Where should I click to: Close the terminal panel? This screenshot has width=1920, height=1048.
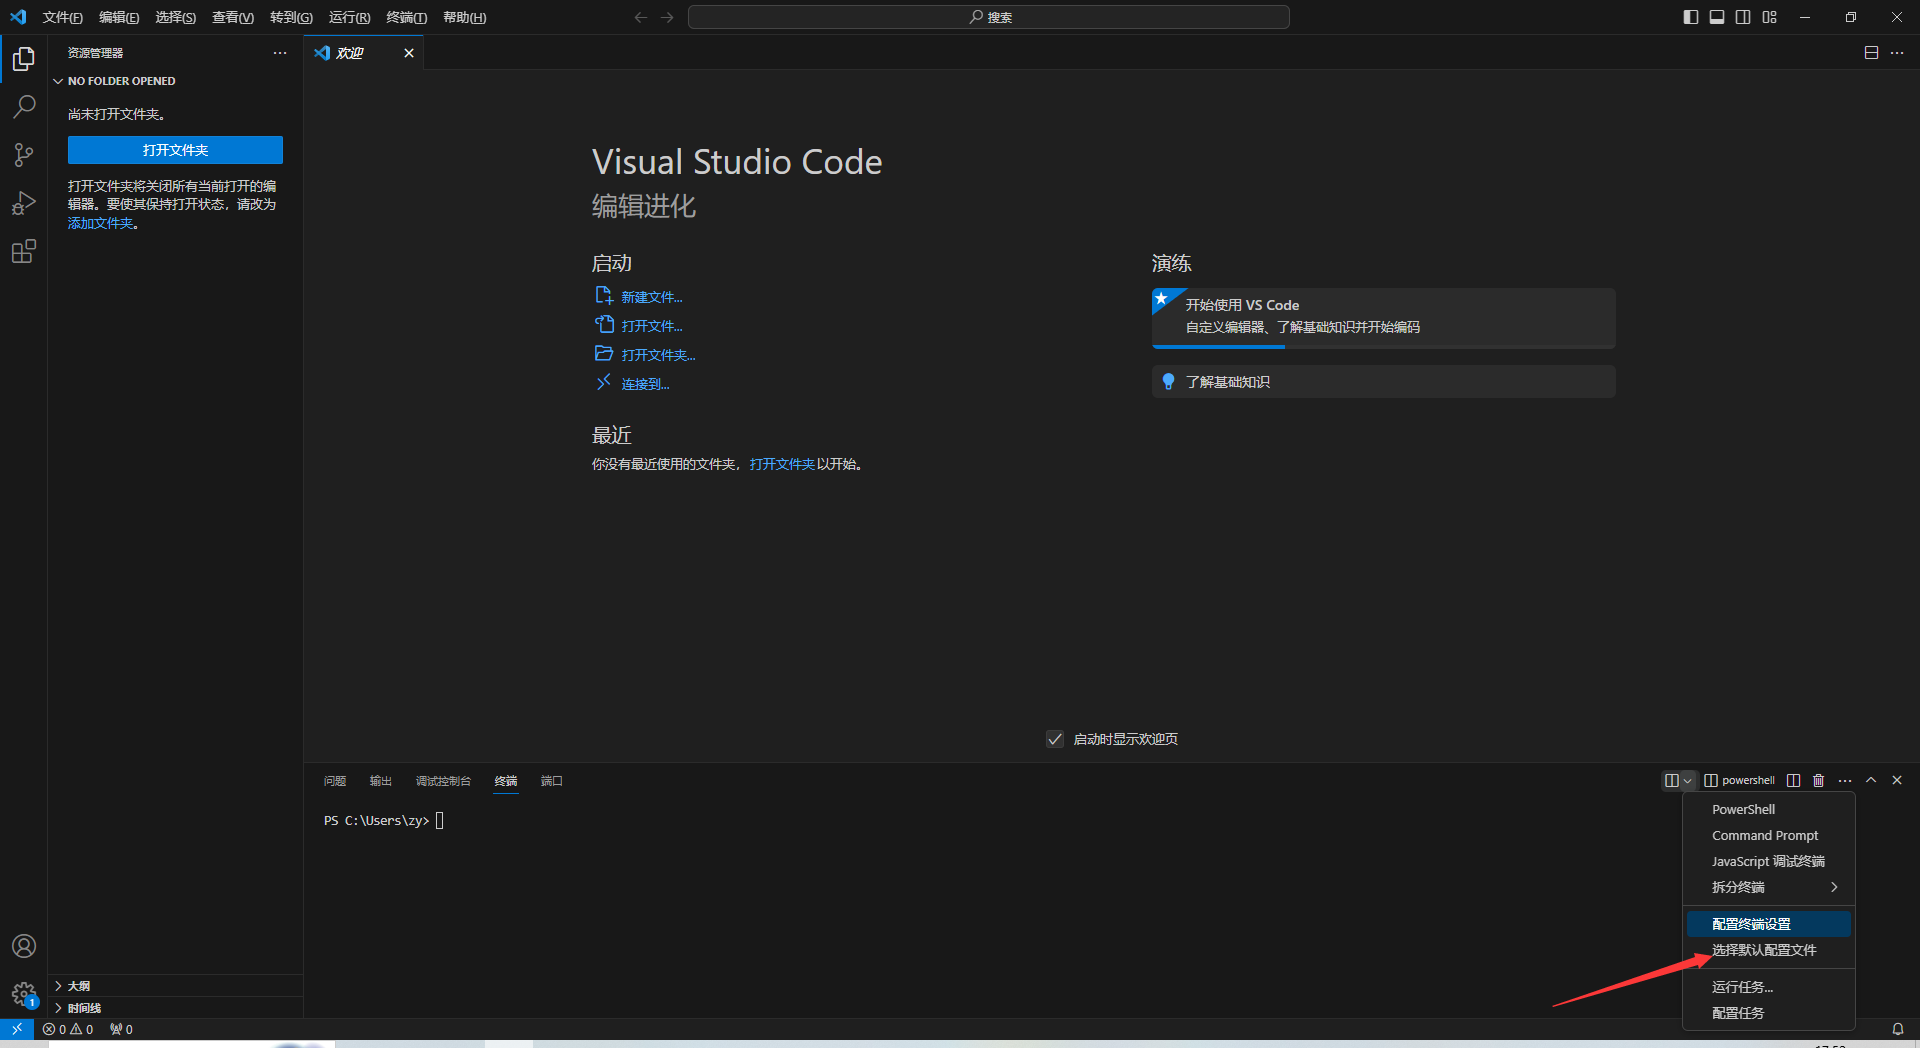[x=1897, y=780]
